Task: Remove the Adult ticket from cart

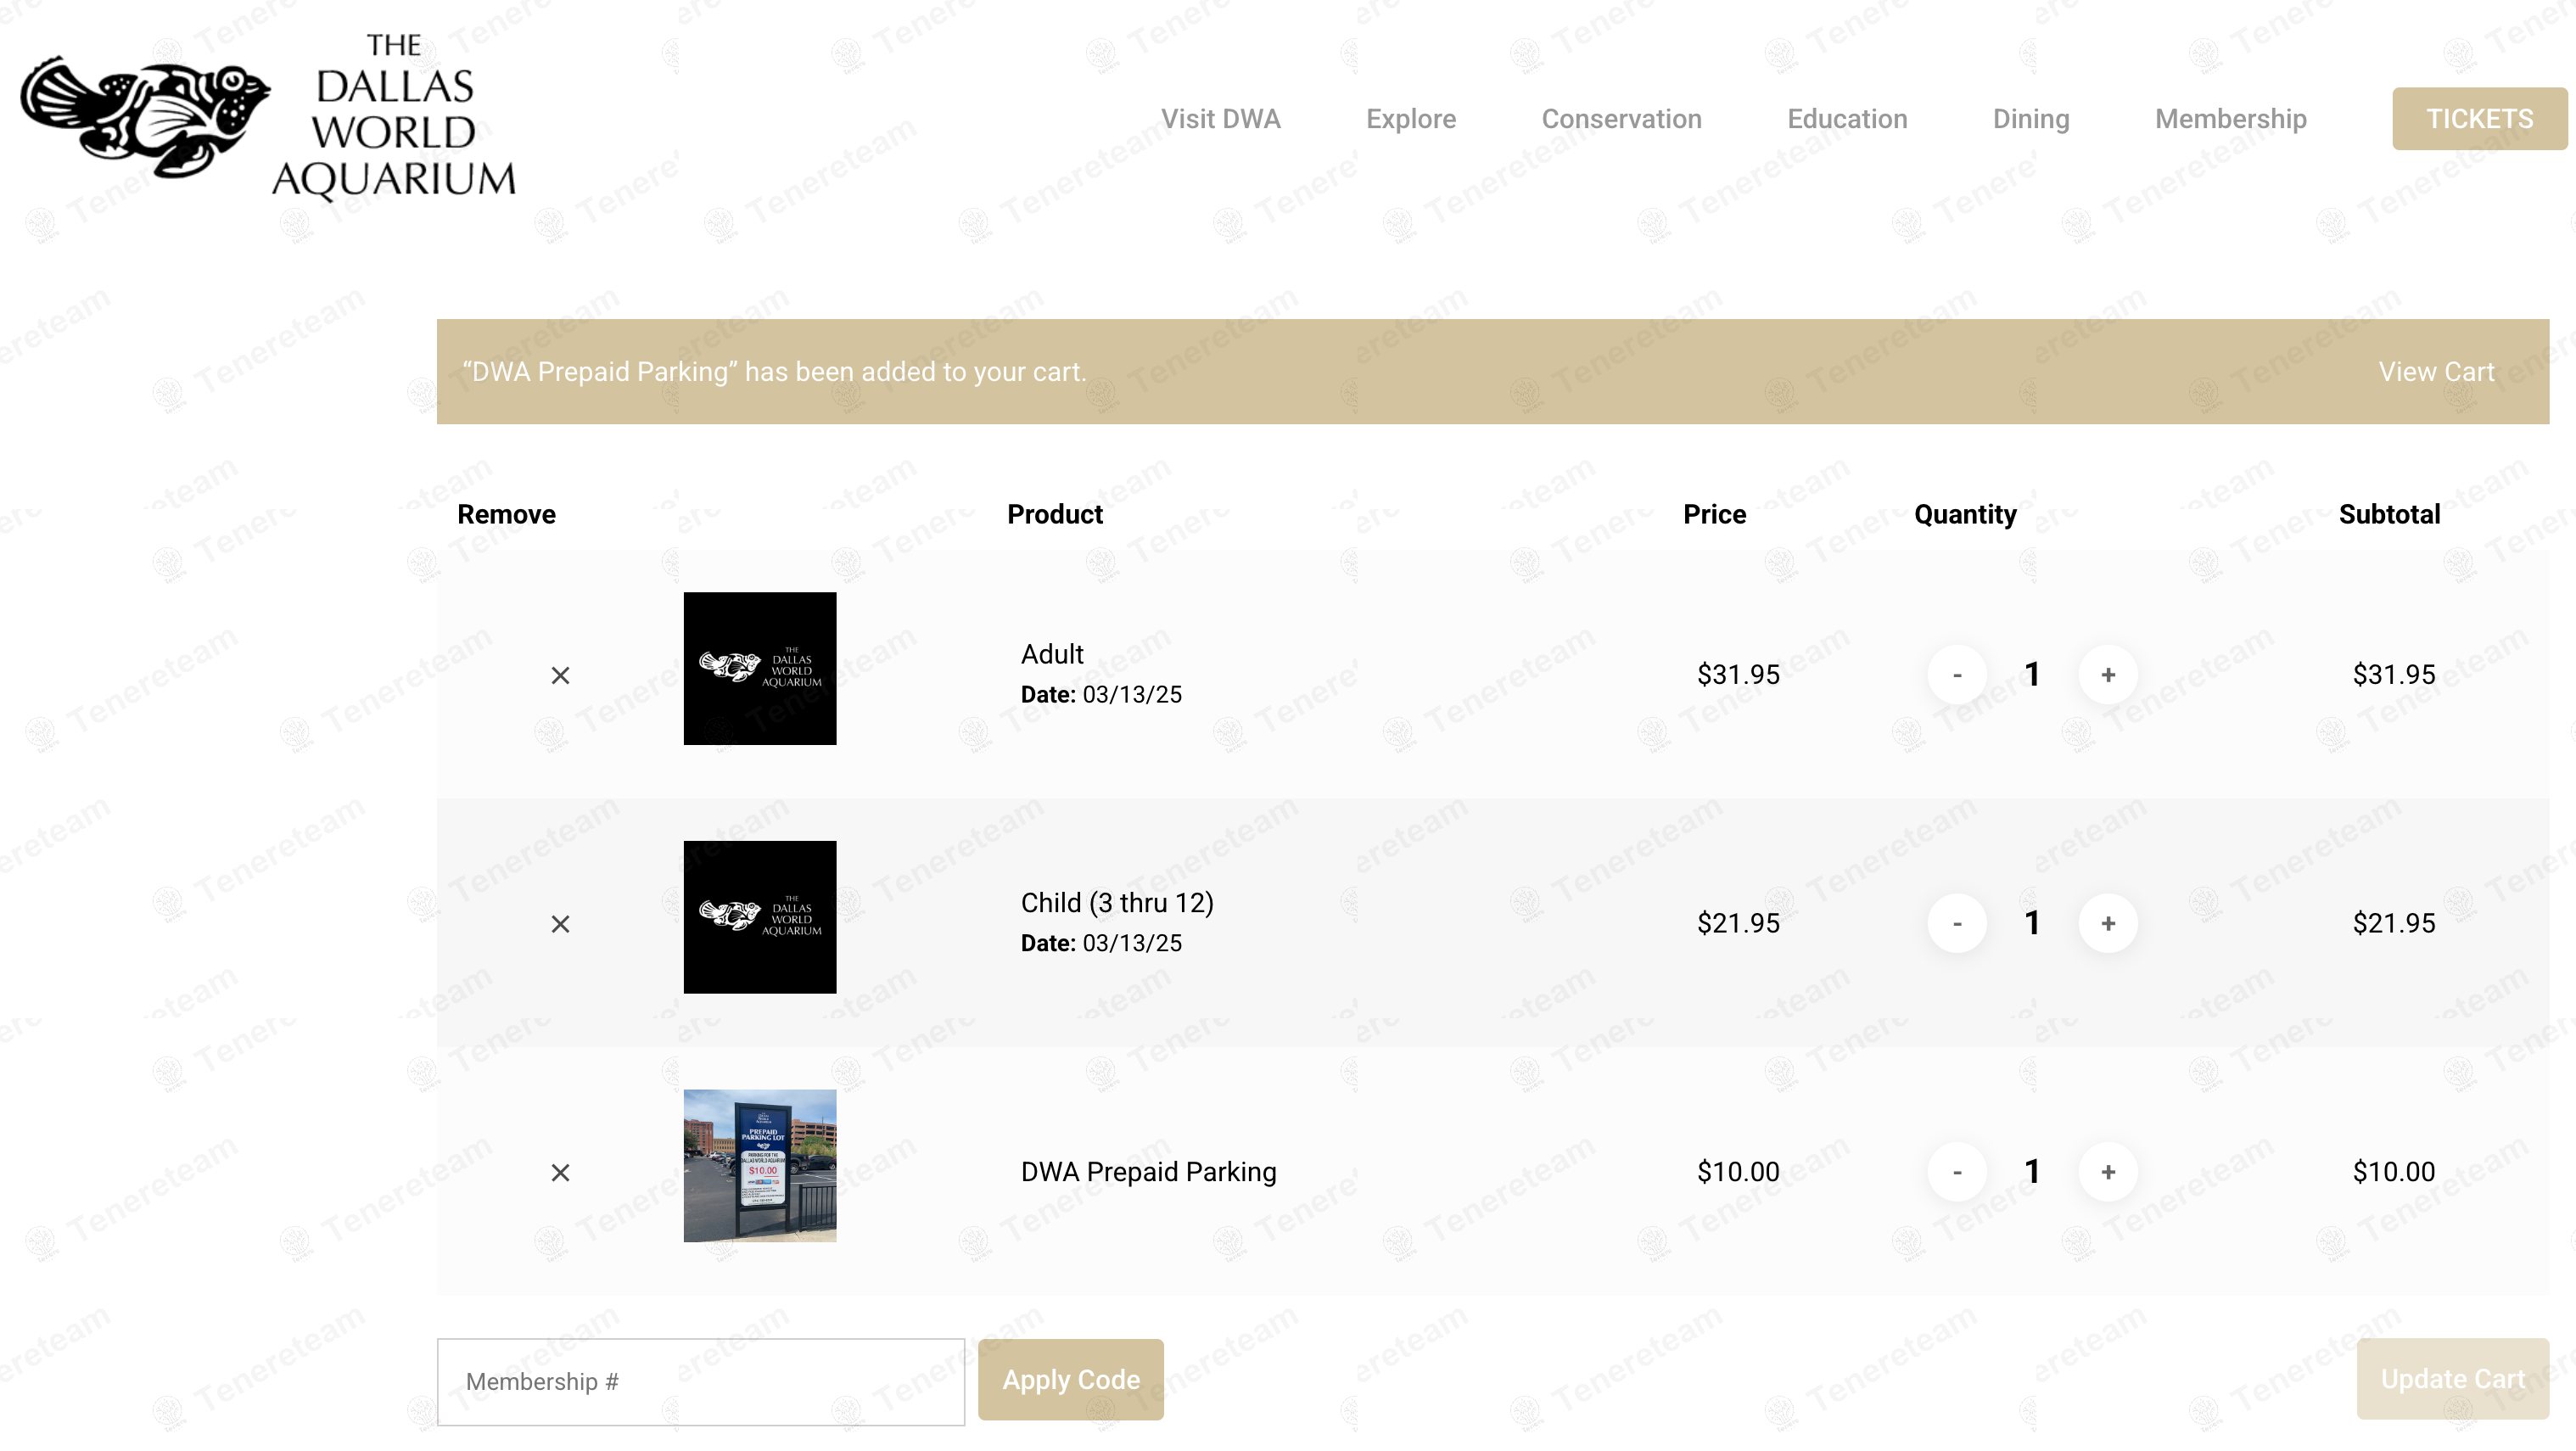Action: (560, 675)
